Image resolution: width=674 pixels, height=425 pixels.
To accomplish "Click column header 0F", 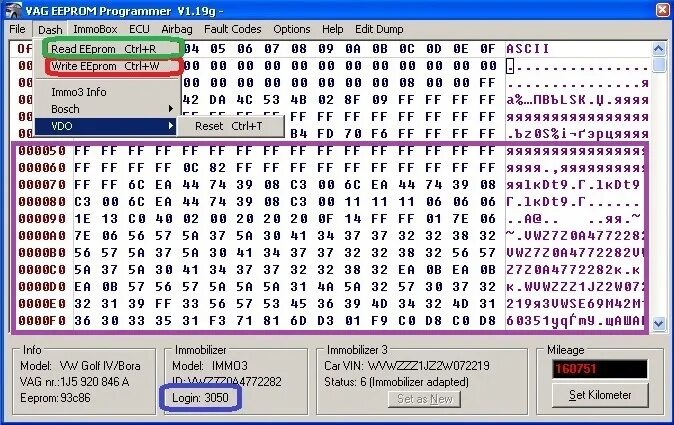I will tap(487, 49).
